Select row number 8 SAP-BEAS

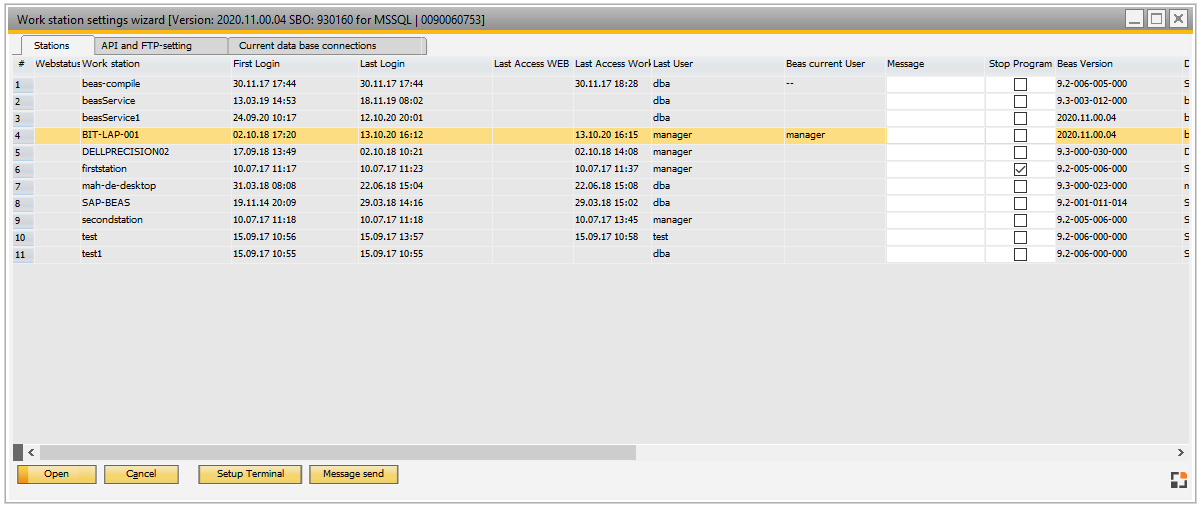click(x=22, y=203)
